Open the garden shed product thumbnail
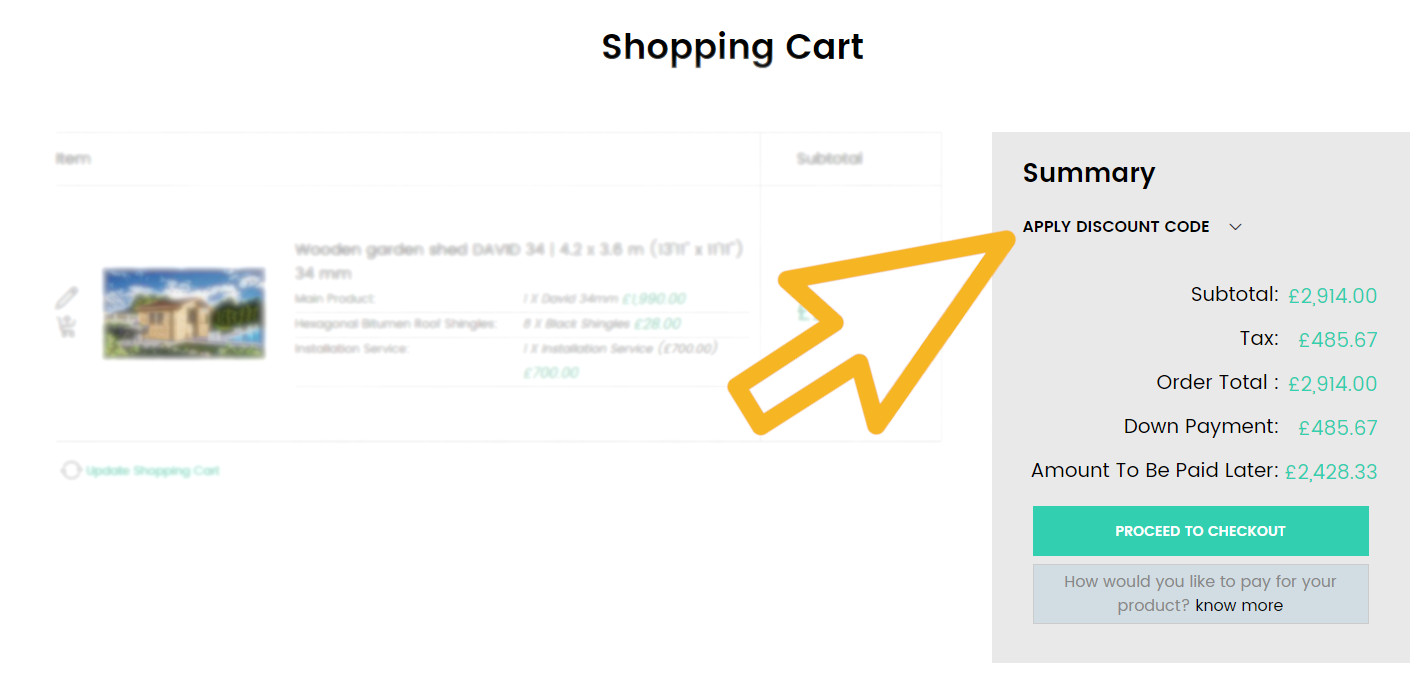The width and height of the screenshot is (1424, 673). pos(184,313)
